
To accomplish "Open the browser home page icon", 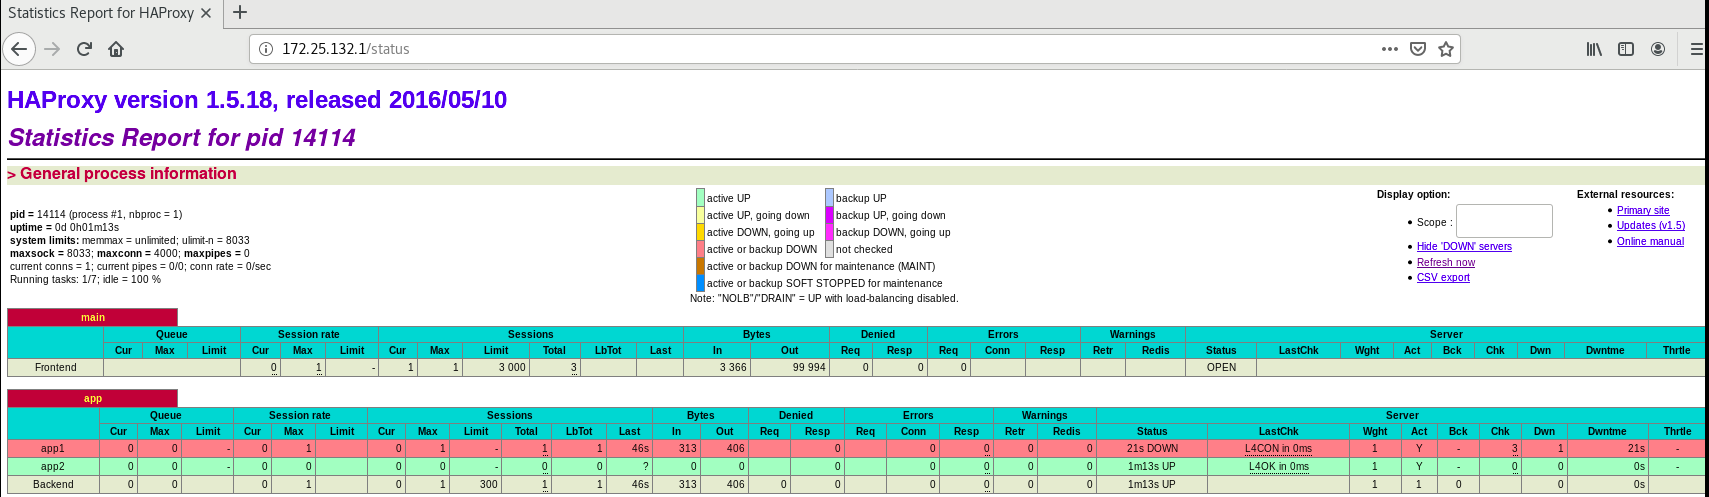I will [x=116, y=49].
